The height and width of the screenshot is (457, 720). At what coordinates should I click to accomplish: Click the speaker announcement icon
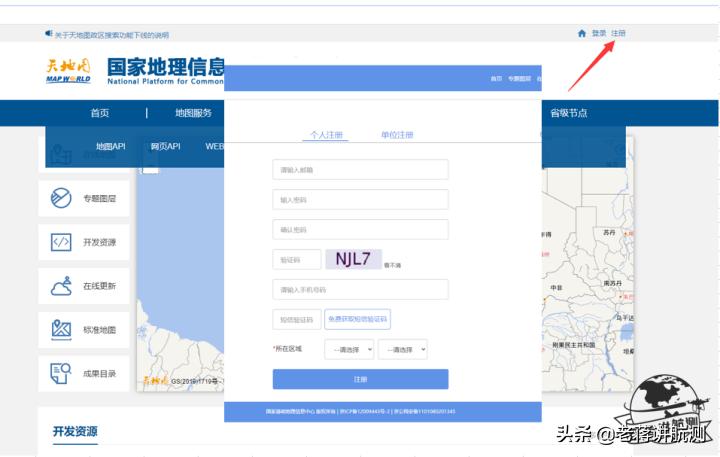tap(49, 34)
